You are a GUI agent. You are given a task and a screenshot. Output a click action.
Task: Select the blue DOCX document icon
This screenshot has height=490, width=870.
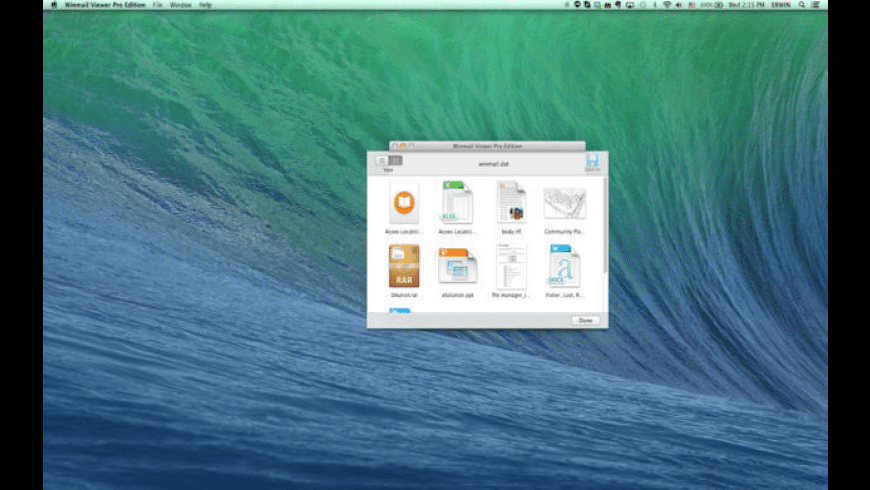[x=564, y=266]
